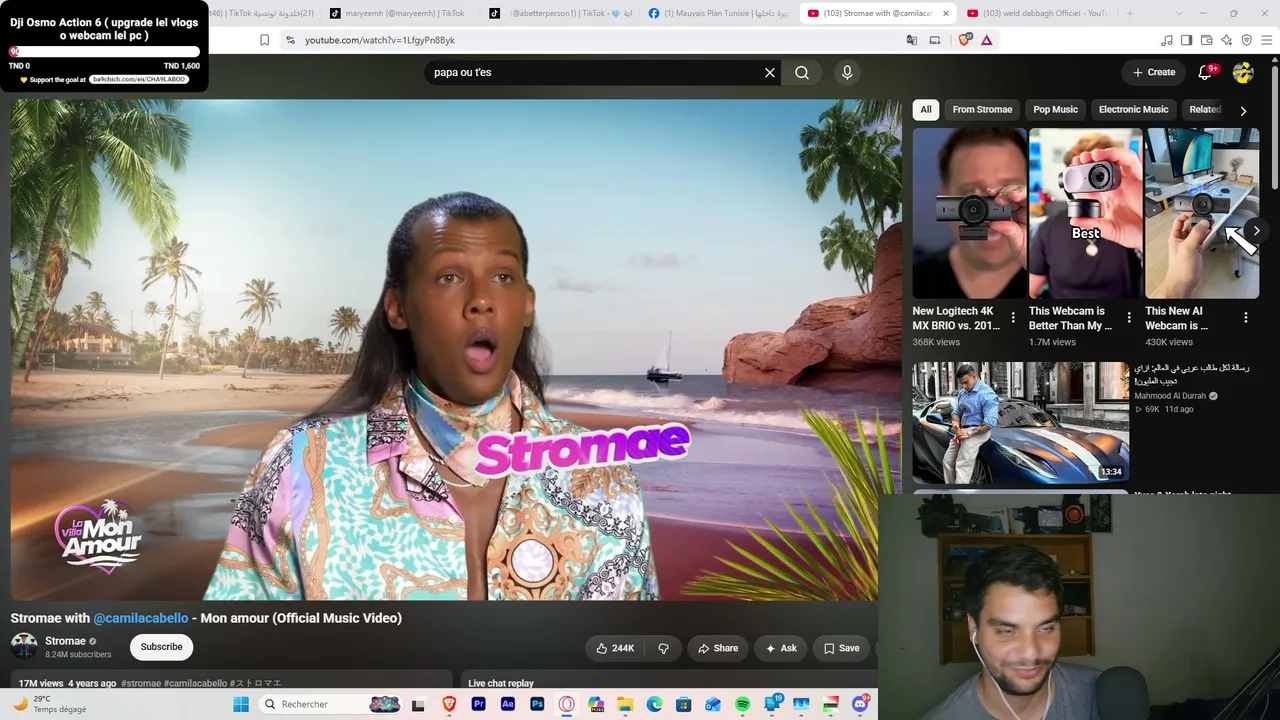The image size is (1280, 720).
Task: Open This Webcam is Better Than My short
Action: tap(1086, 213)
